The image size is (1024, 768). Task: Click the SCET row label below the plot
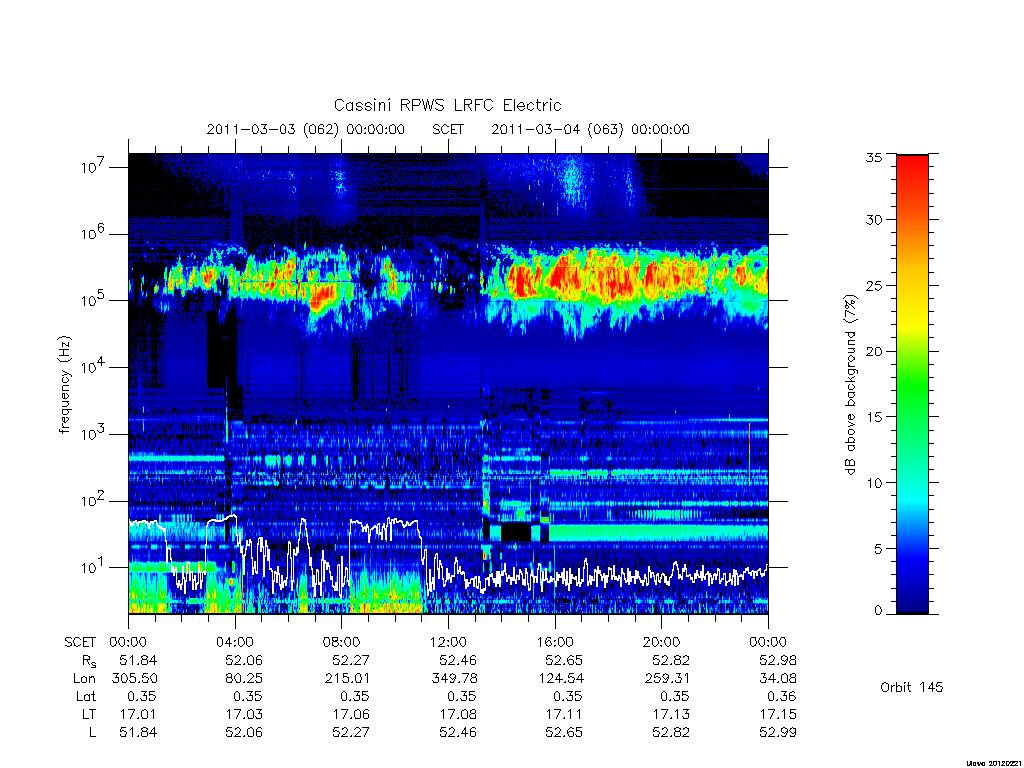[x=80, y=643]
